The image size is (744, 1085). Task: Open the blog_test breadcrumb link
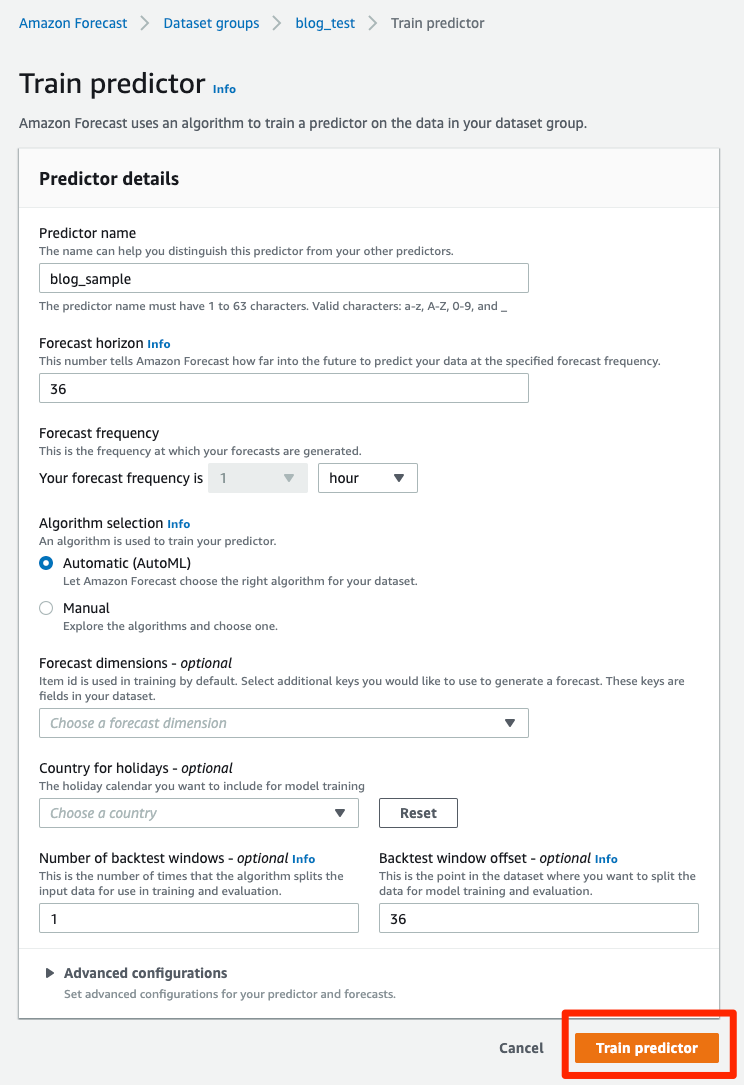click(x=325, y=23)
